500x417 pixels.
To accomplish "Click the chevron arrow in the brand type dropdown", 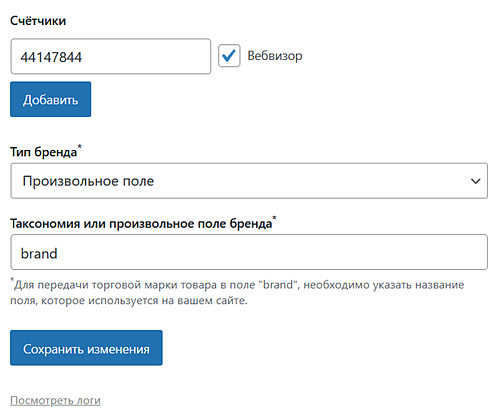I will 475,181.
